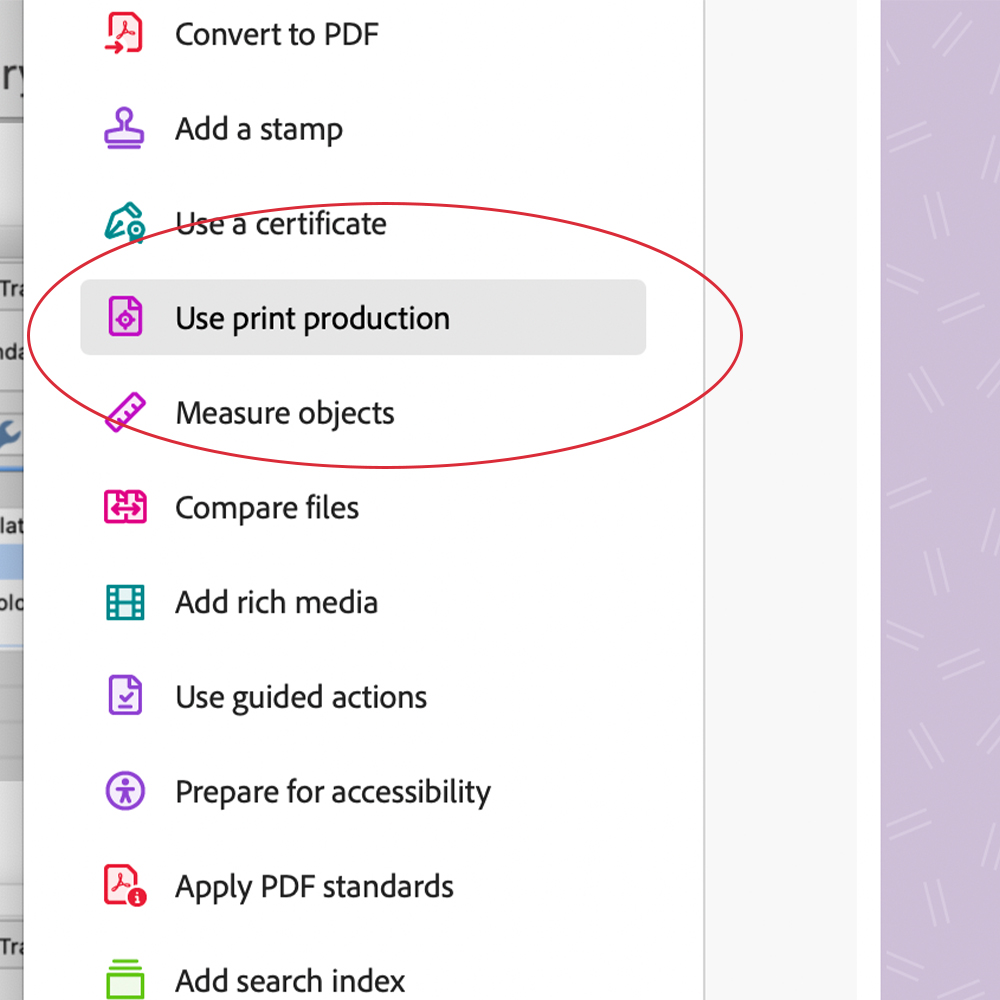Select "Add a stamp" from tools list
1000x1000 pixels.
coord(259,129)
